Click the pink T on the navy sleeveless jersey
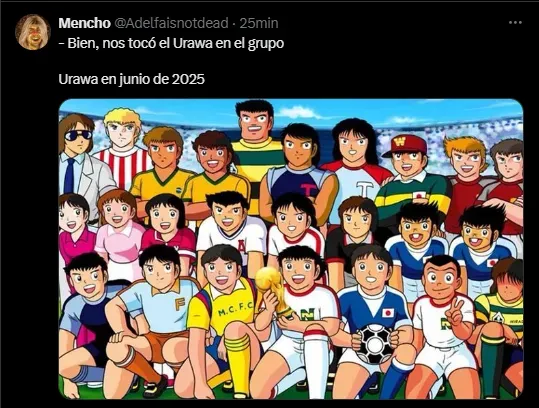The height and width of the screenshot is (408, 539). click(306, 190)
